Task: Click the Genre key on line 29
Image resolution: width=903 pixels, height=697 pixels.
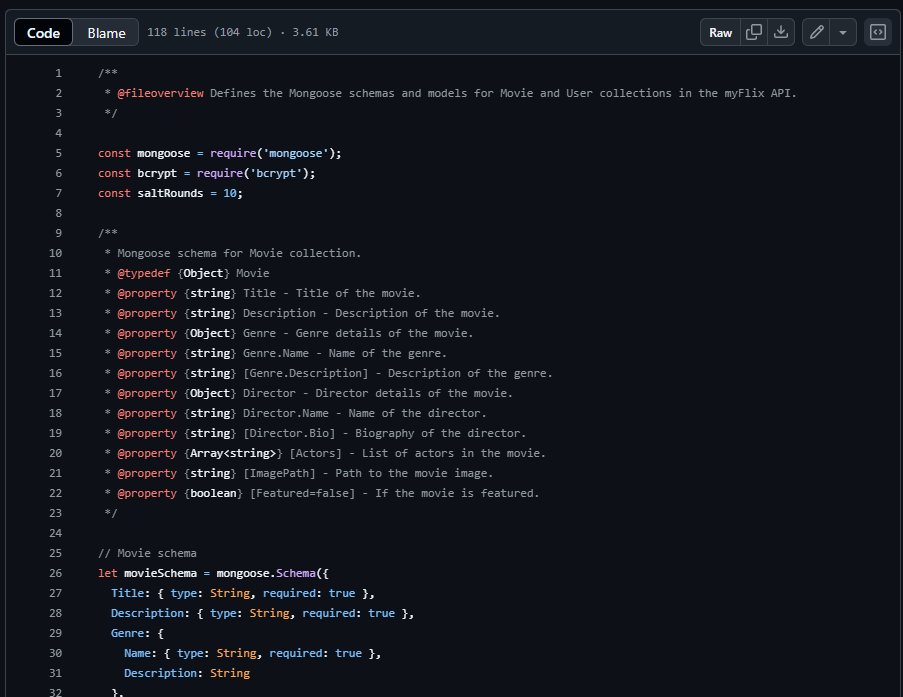Action: [127, 633]
